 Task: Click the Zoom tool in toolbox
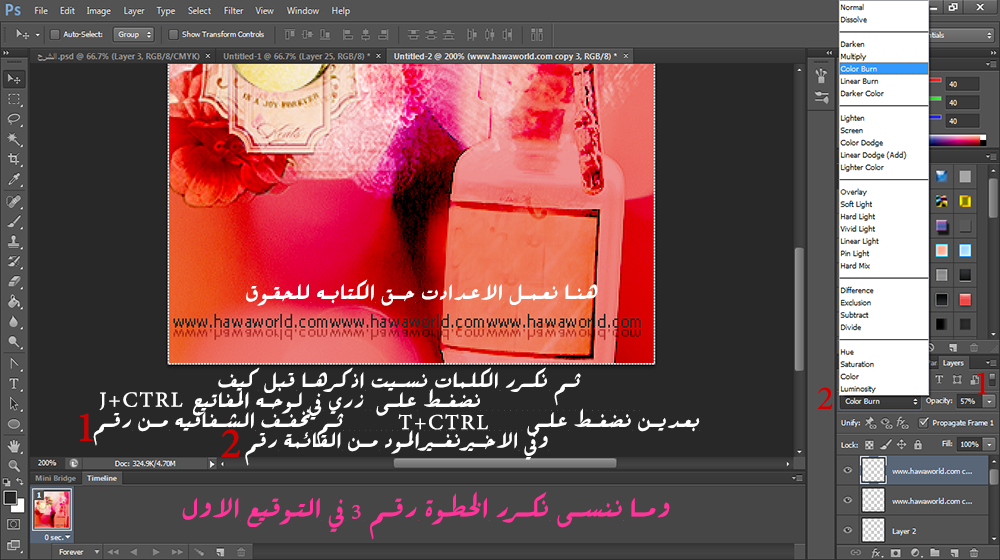(x=14, y=466)
